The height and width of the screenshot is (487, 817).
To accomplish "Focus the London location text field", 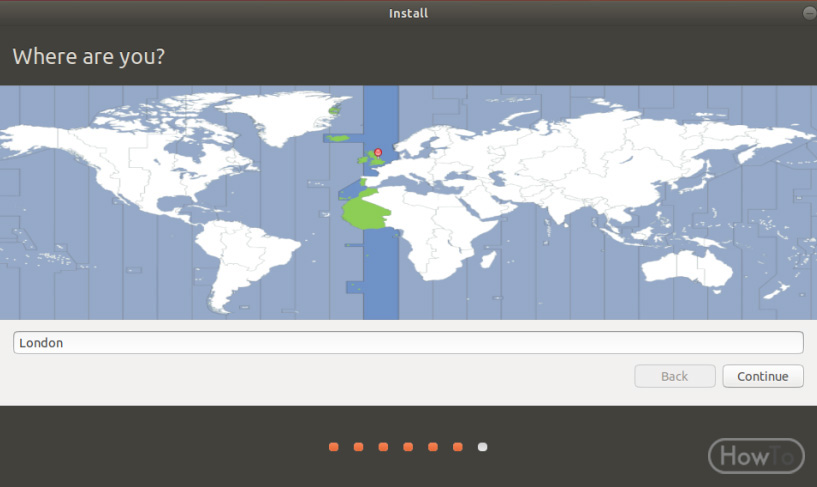I will (408, 343).
